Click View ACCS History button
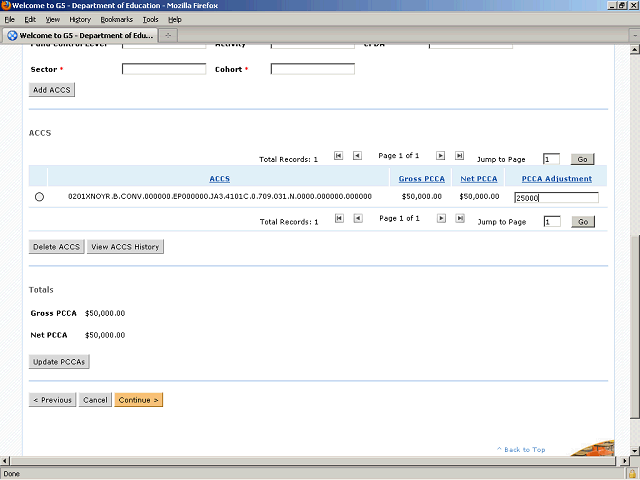This screenshot has height=480, width=640. point(125,246)
